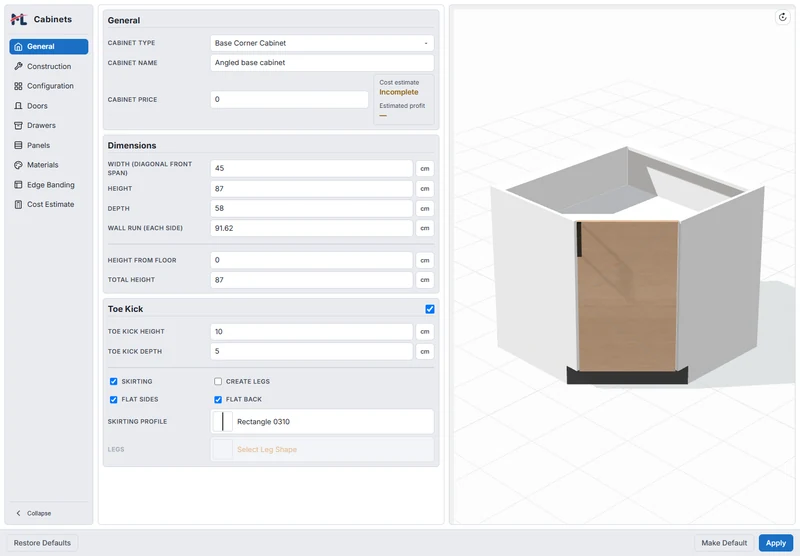Toggle the Toe Kick section checkbox
The width and height of the screenshot is (800, 556).
430,309
